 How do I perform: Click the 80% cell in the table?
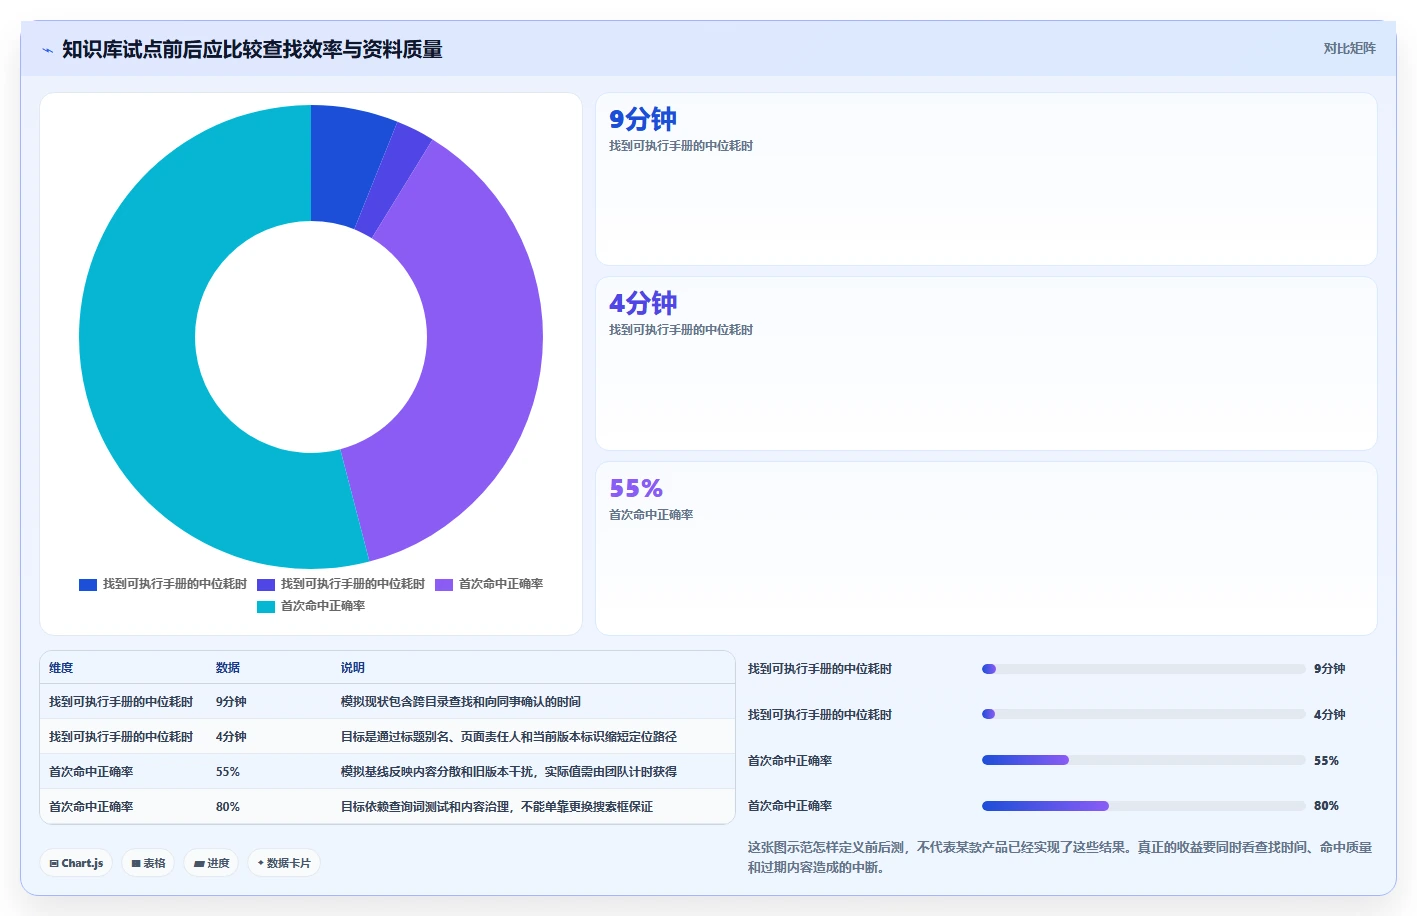click(x=228, y=807)
